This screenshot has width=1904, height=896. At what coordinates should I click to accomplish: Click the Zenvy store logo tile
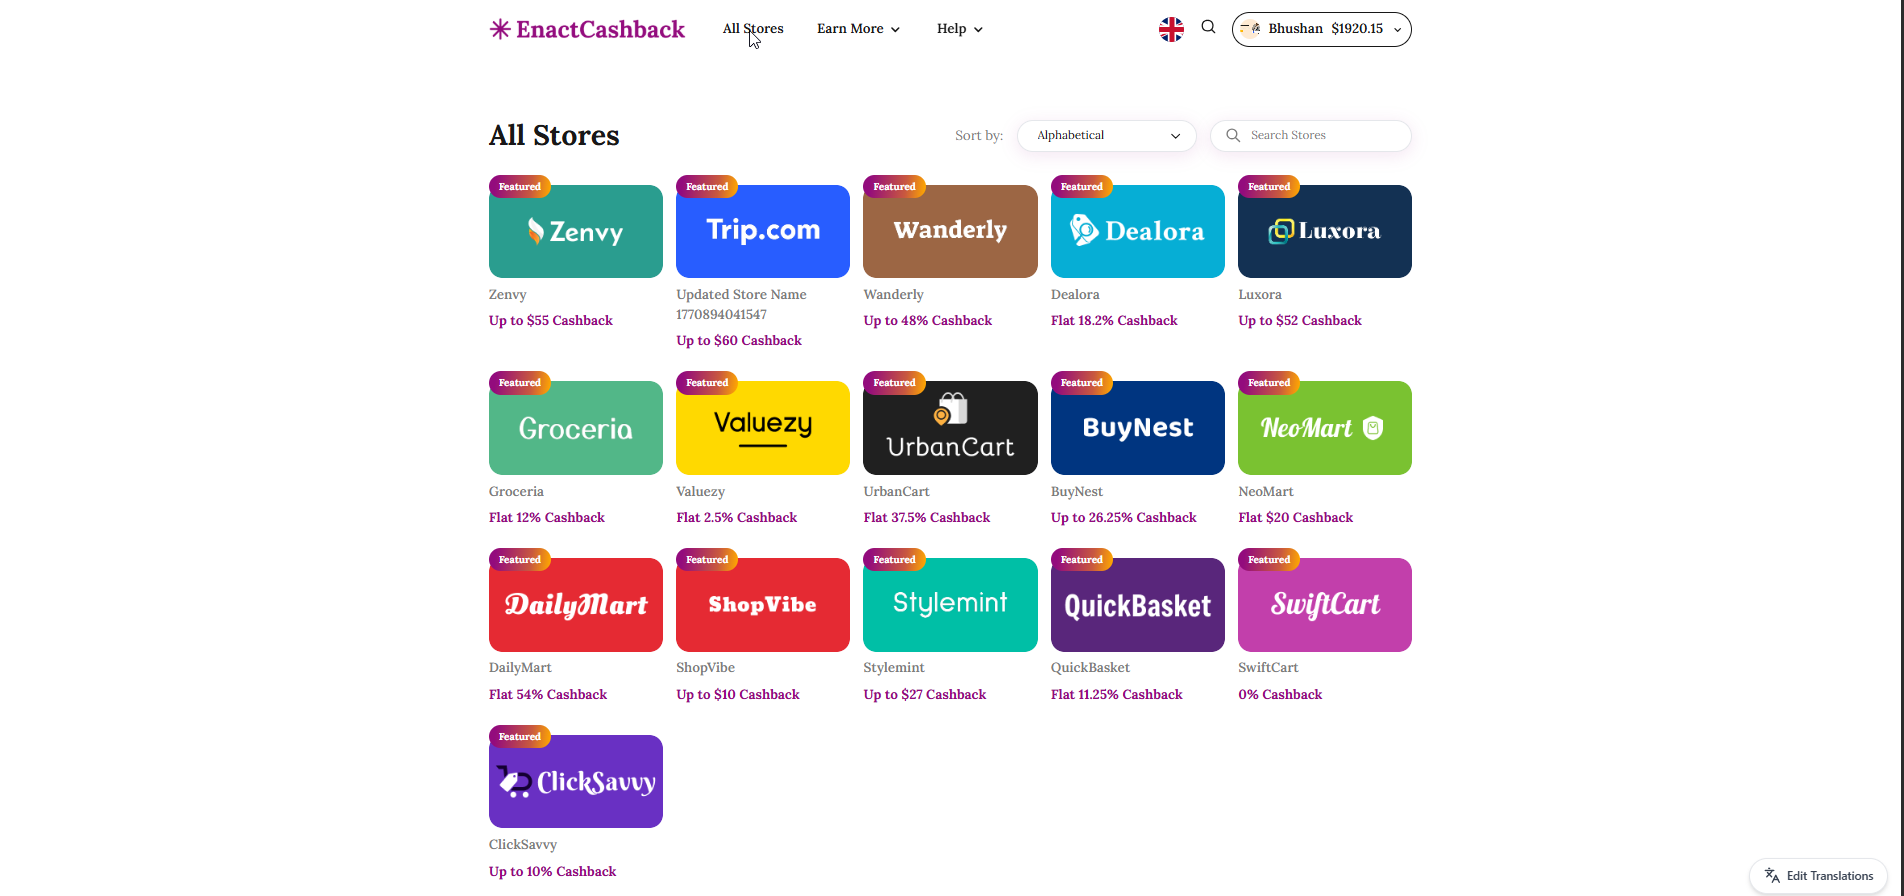[x=575, y=232]
